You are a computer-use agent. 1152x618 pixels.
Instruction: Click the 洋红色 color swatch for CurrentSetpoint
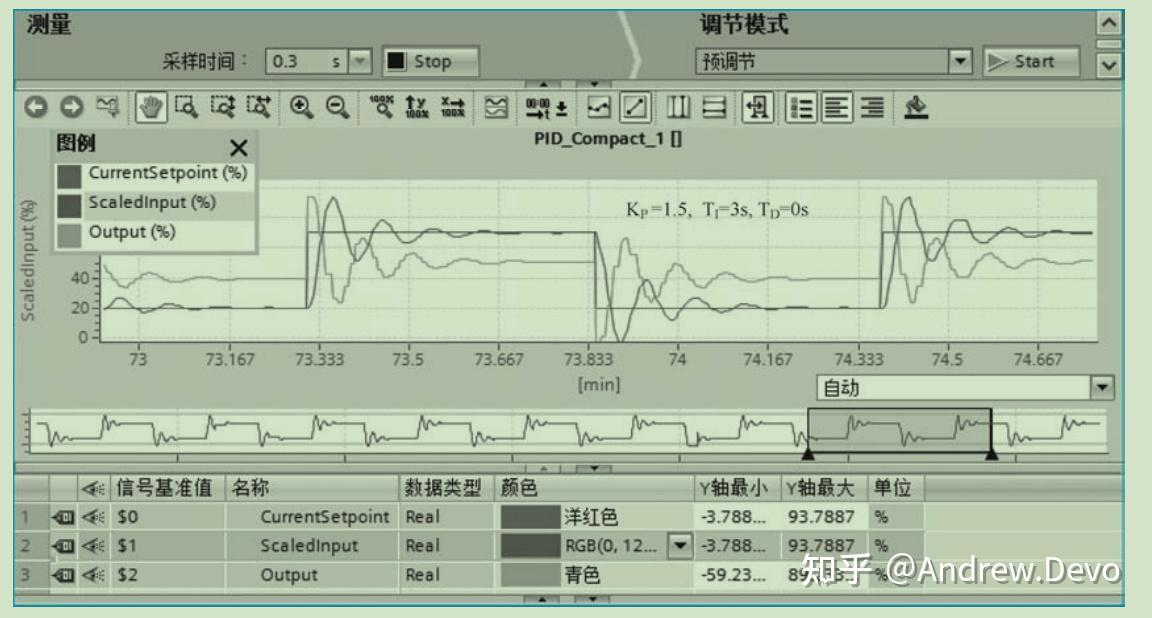(x=530, y=517)
